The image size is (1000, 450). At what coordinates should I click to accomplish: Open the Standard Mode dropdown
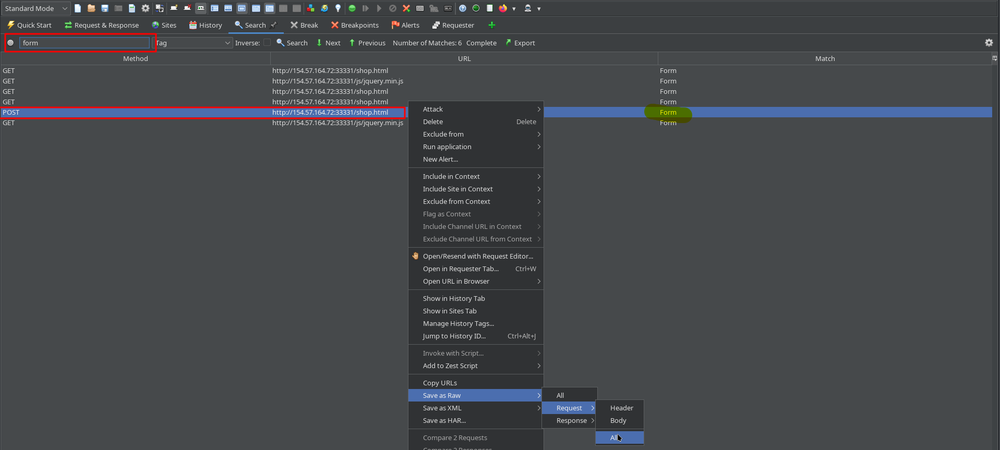click(36, 8)
